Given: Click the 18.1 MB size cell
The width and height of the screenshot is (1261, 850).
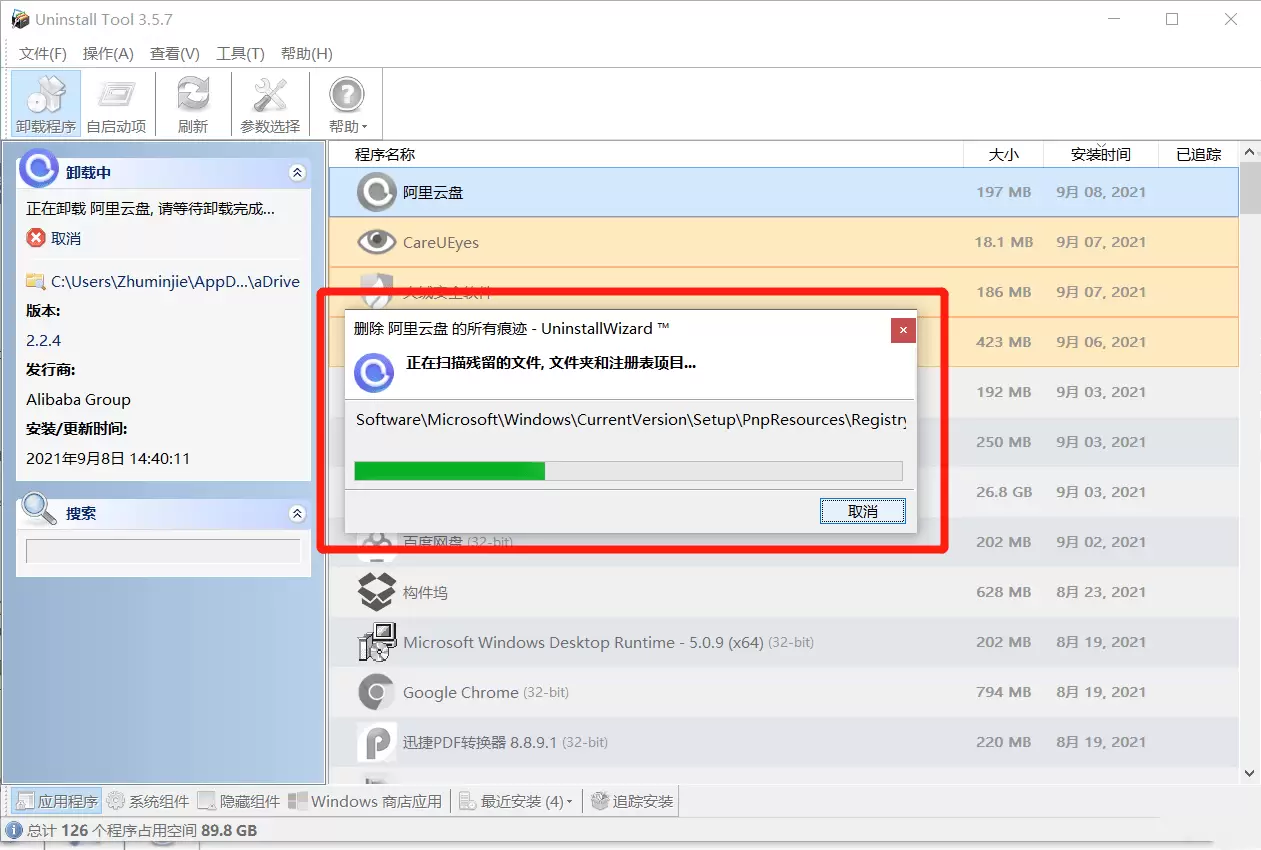Looking at the screenshot, I should click(1003, 242).
